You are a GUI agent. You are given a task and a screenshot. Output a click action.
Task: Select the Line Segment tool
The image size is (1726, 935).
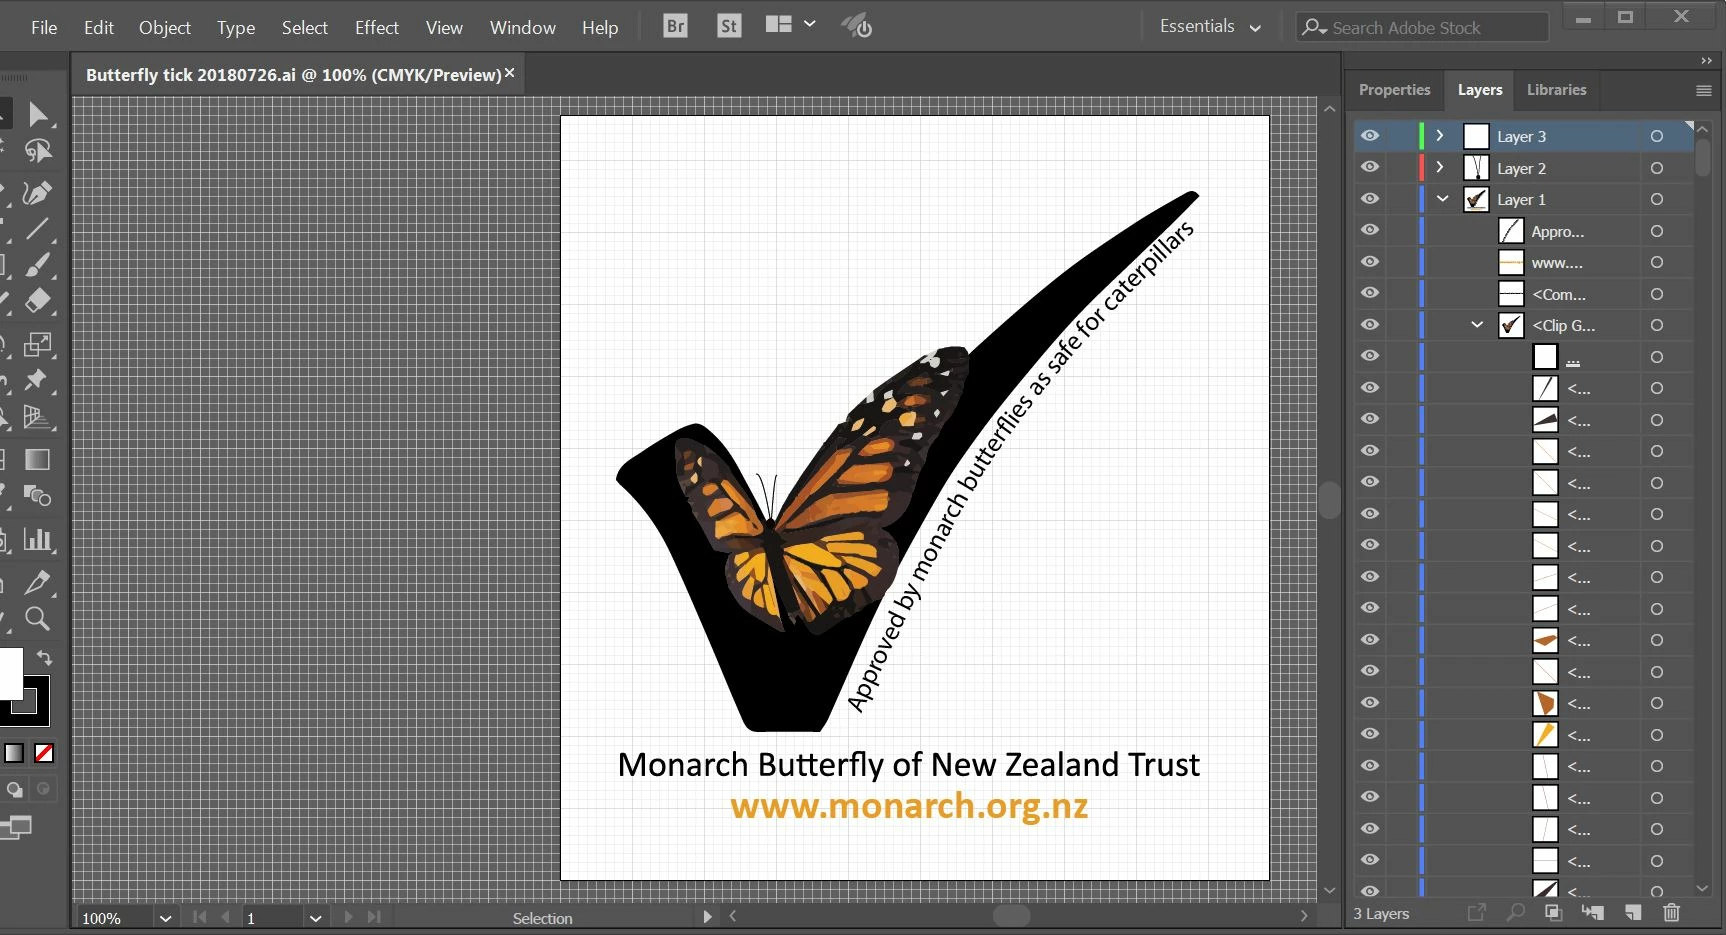(x=38, y=229)
